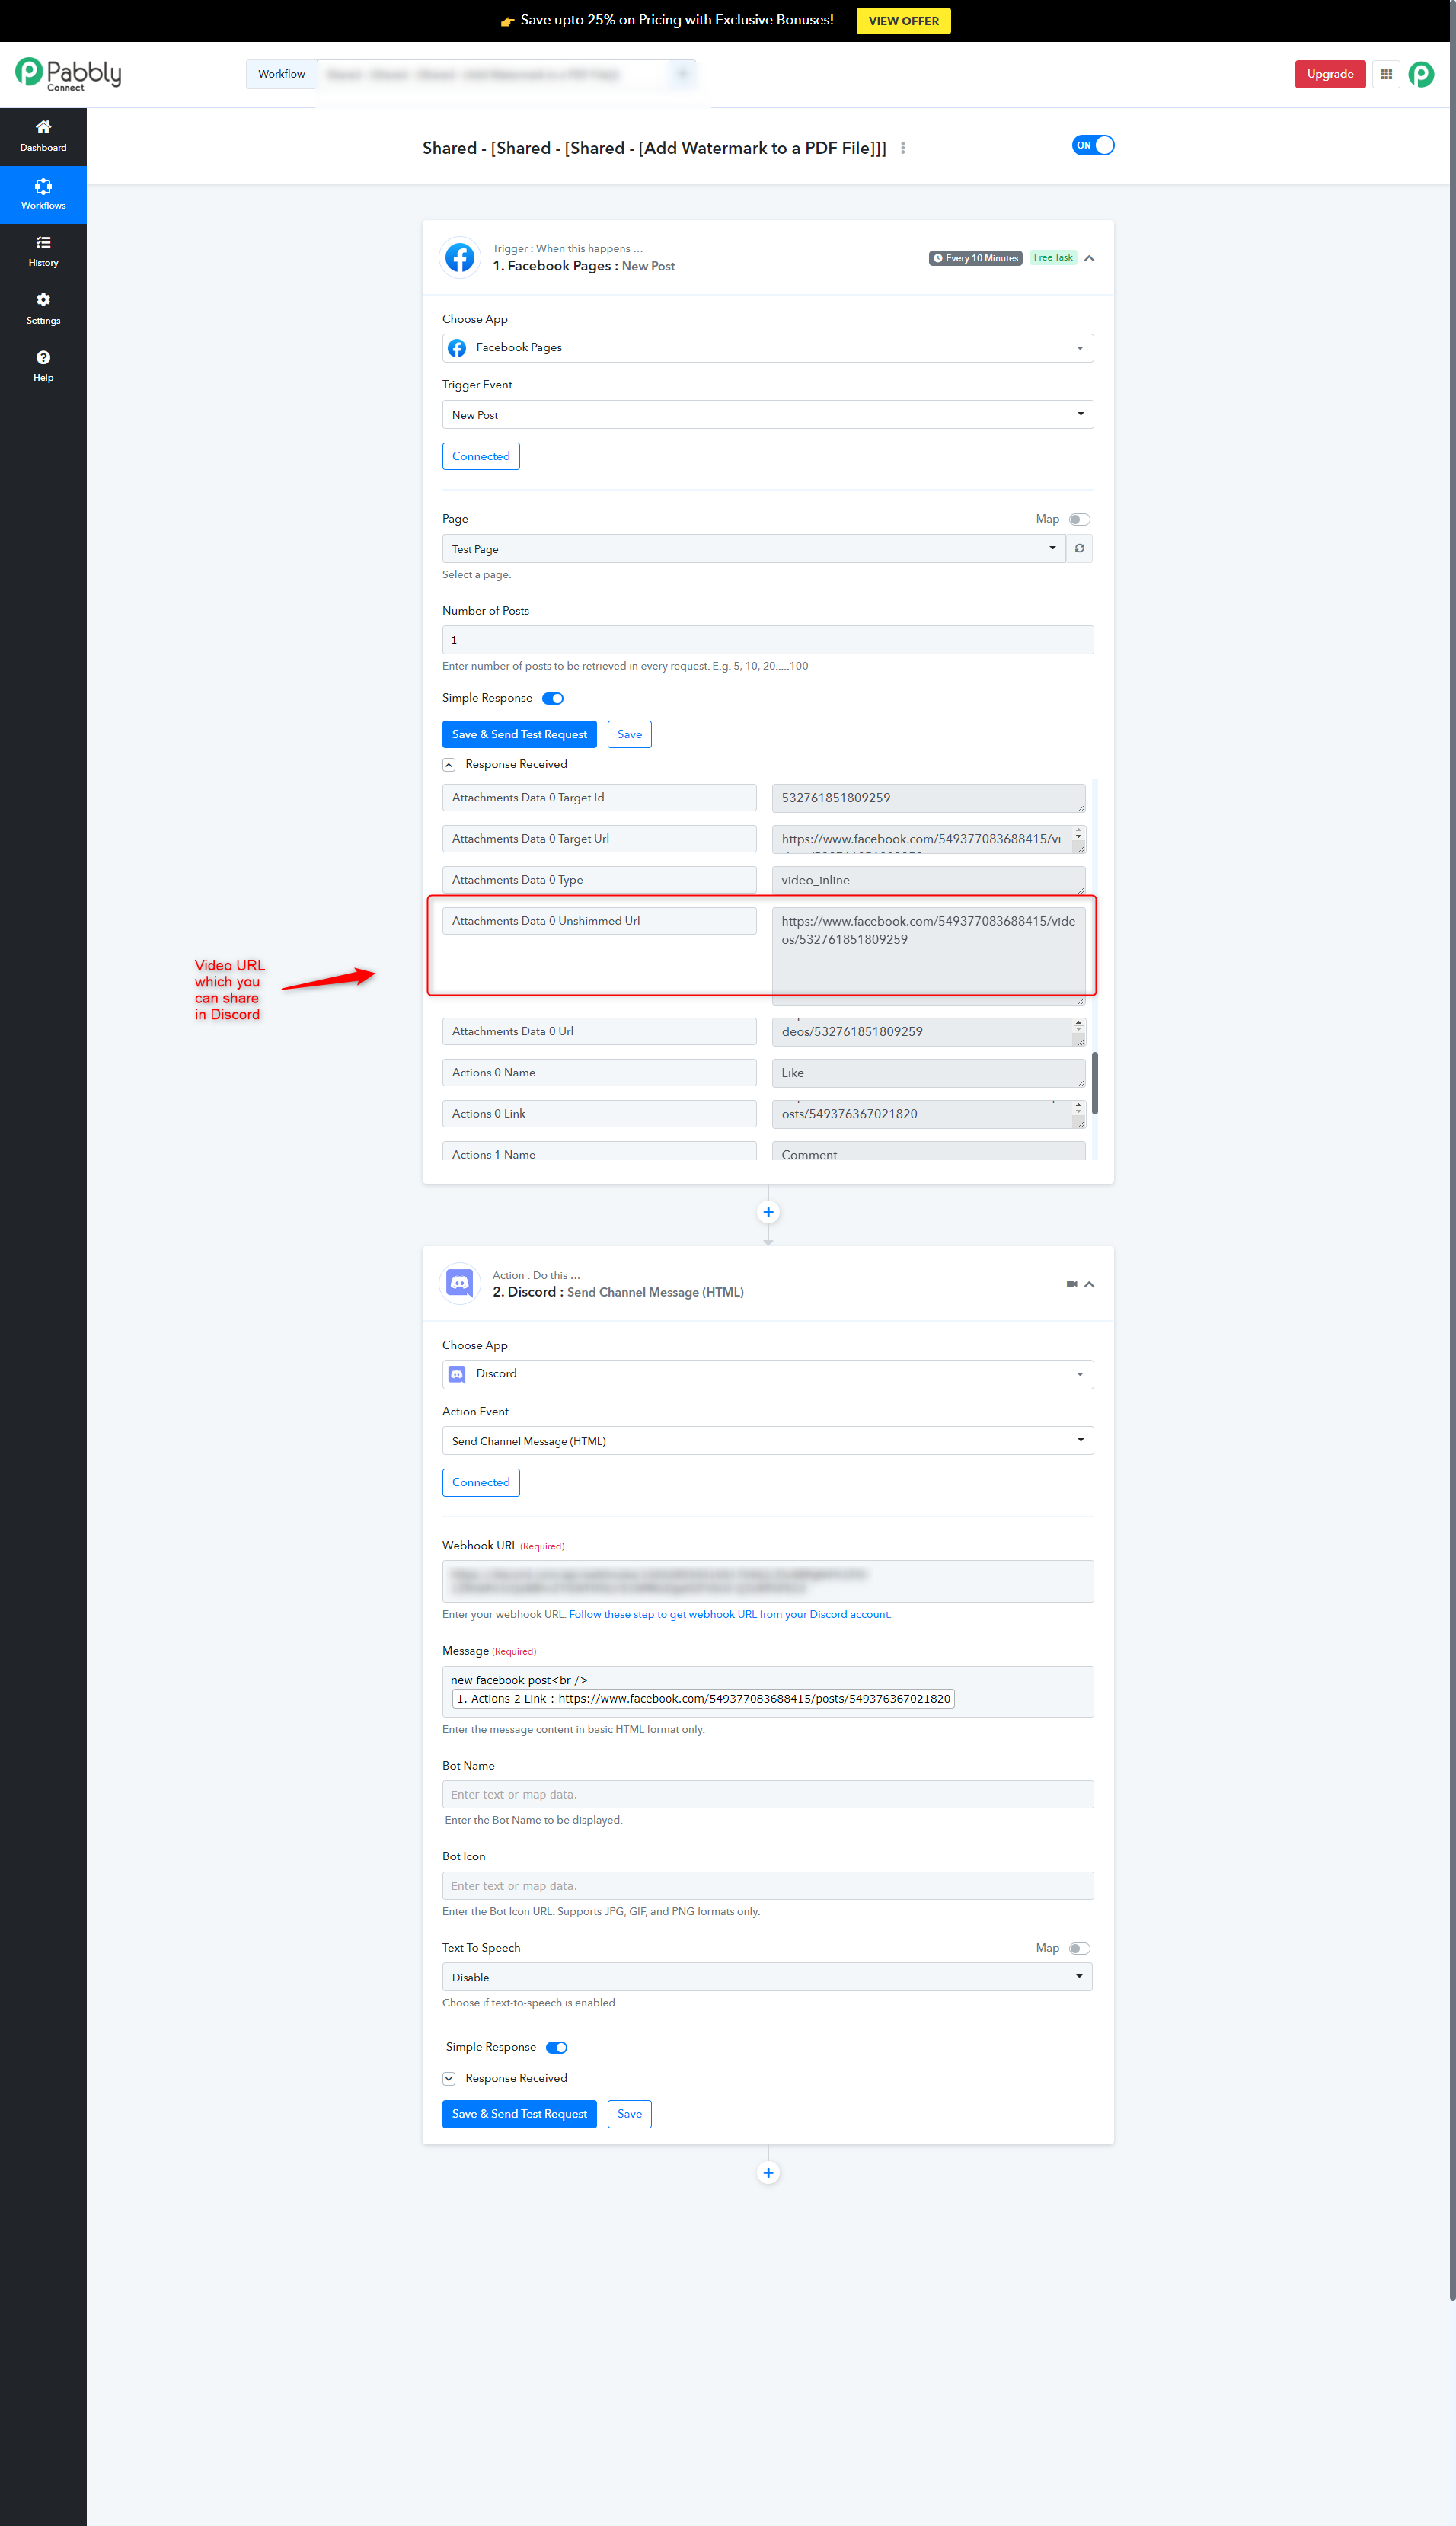Image resolution: width=1456 pixels, height=2526 pixels.
Task: Toggle the Map switch for Page
Action: point(1079,519)
